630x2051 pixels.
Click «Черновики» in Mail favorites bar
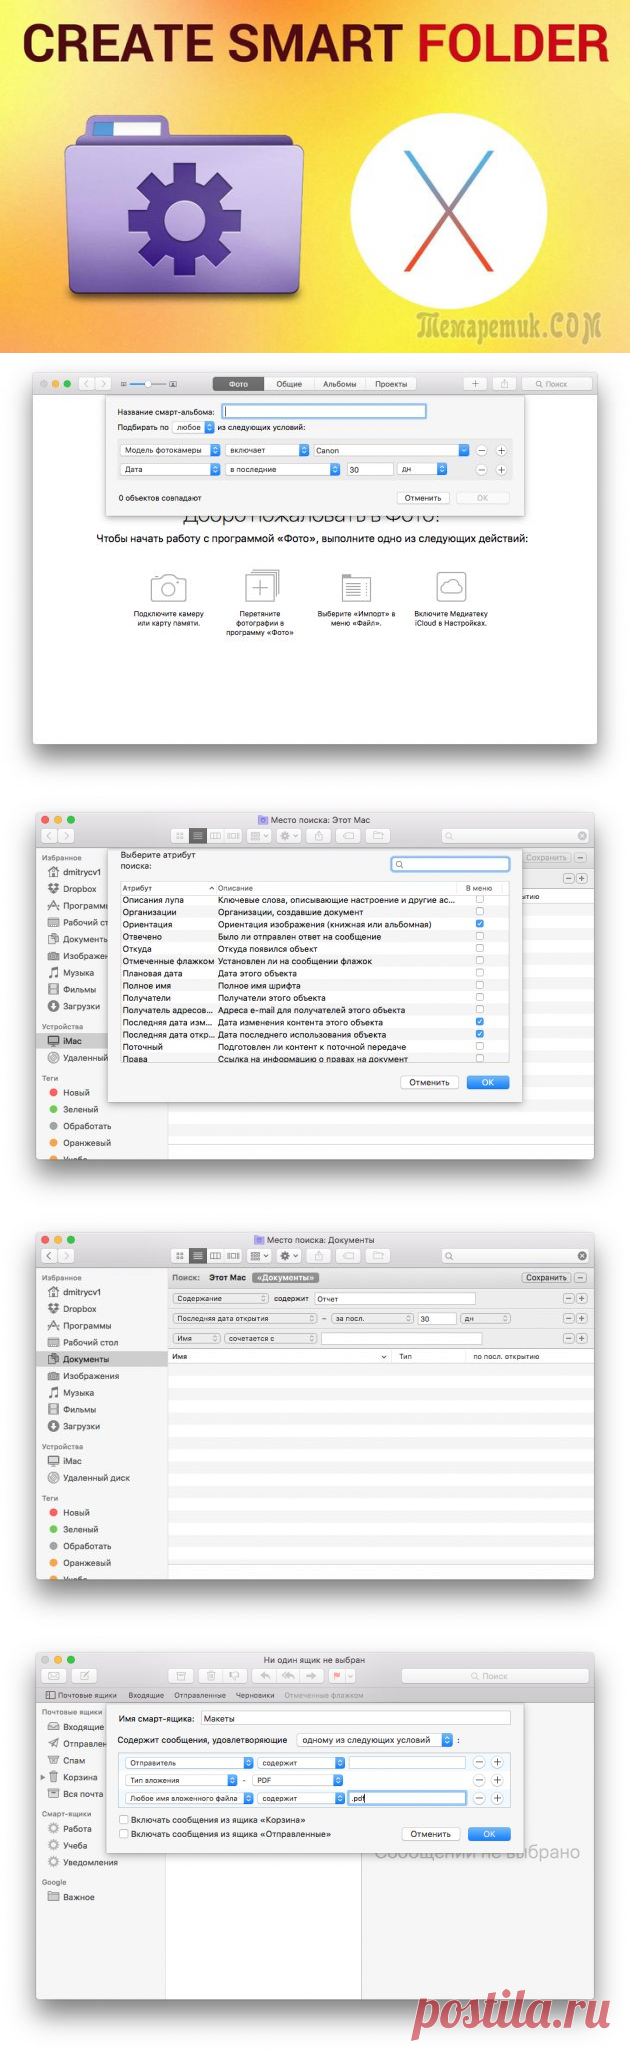click(255, 1696)
